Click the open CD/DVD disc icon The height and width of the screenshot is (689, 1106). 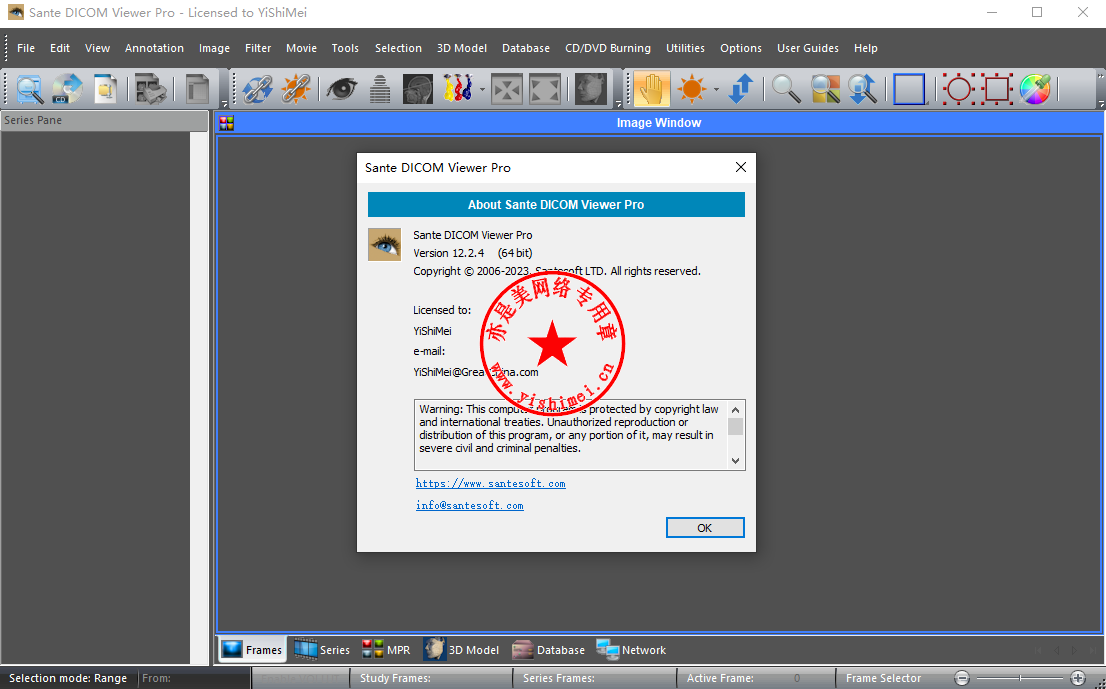click(x=68, y=89)
